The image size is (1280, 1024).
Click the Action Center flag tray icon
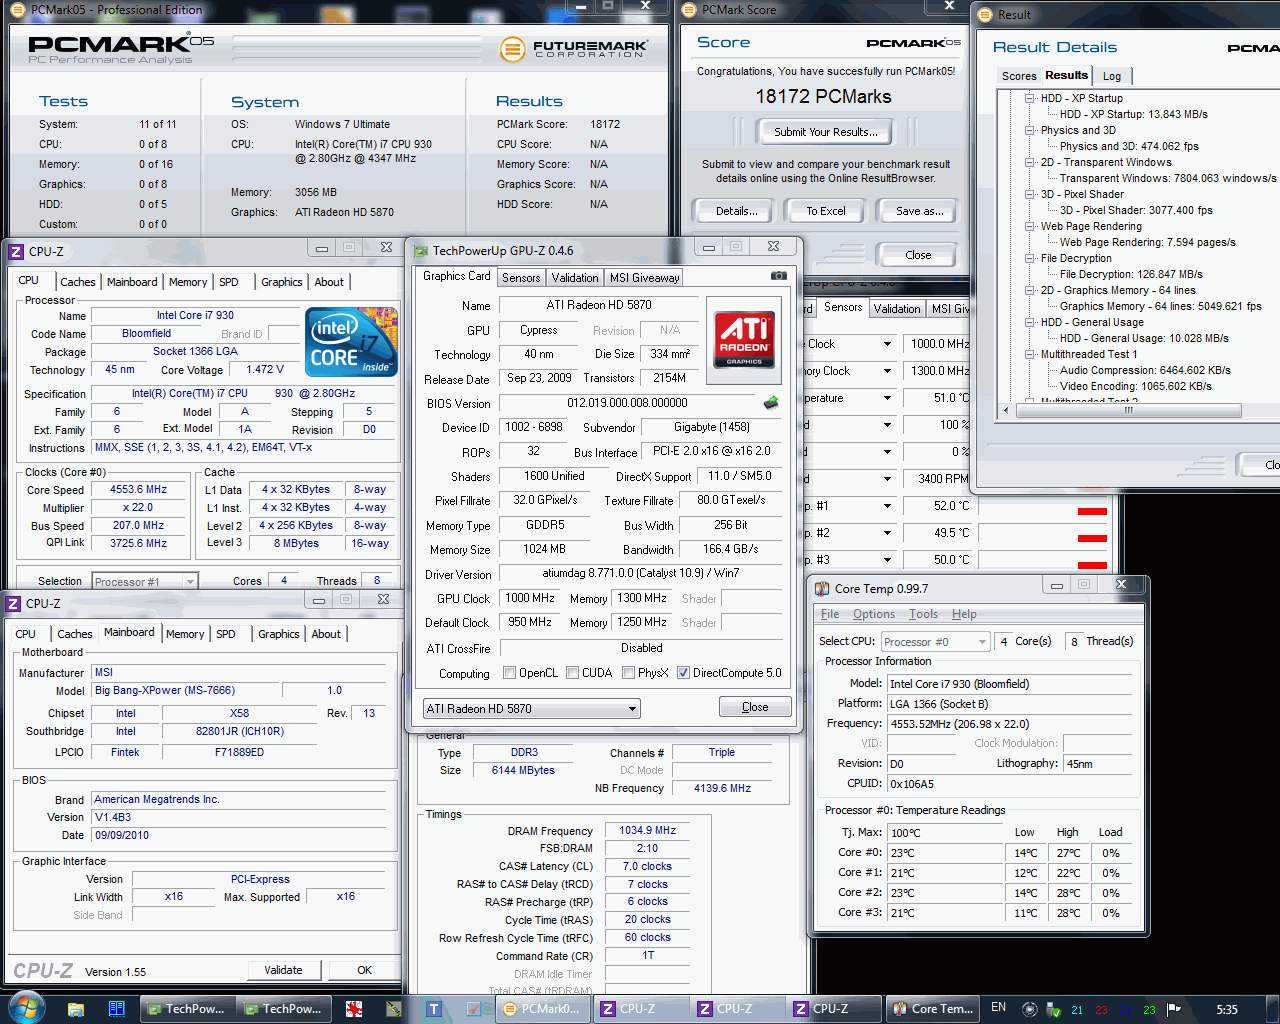click(1174, 1009)
